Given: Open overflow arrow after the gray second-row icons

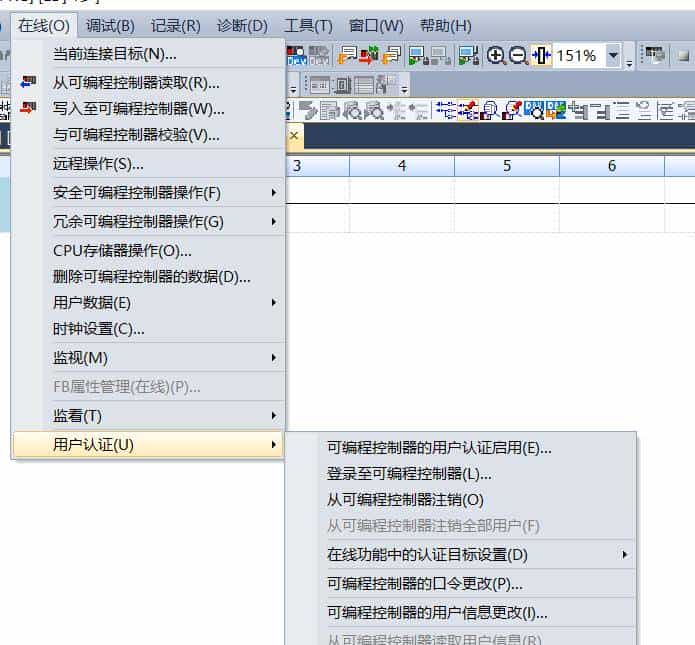Looking at the screenshot, I should pyautogui.click(x=404, y=89).
